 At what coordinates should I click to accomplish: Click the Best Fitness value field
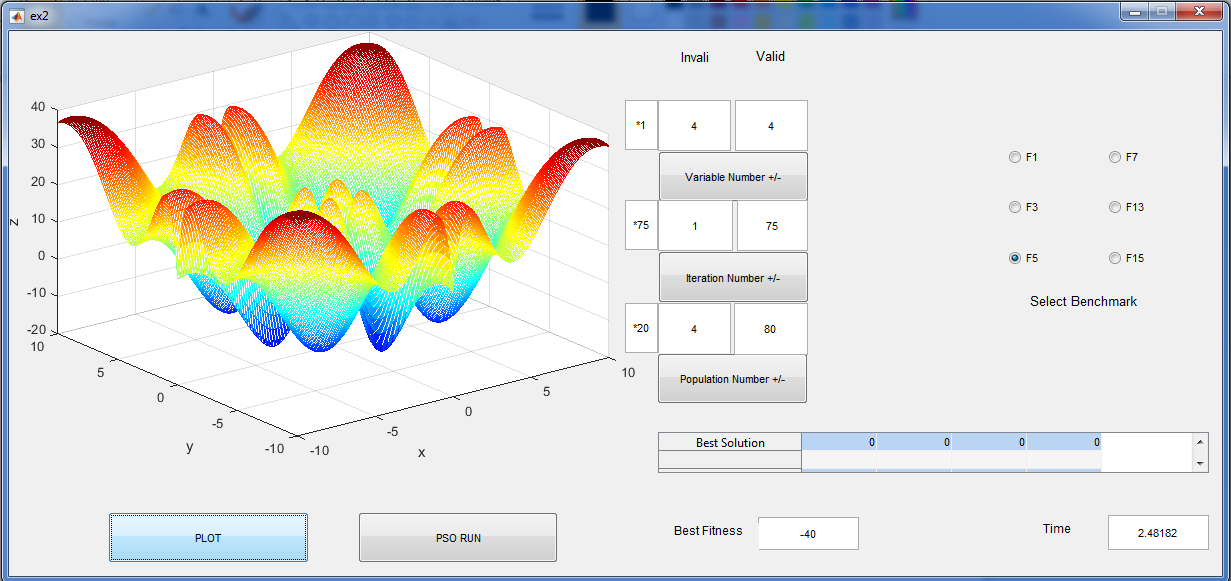point(808,534)
